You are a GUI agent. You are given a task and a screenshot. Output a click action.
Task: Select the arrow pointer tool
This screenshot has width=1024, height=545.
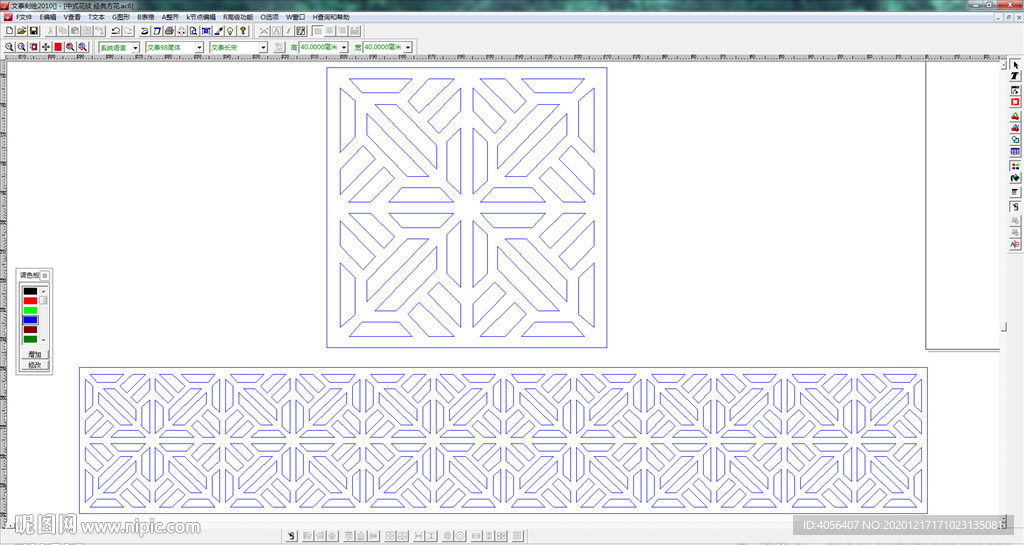(1015, 65)
